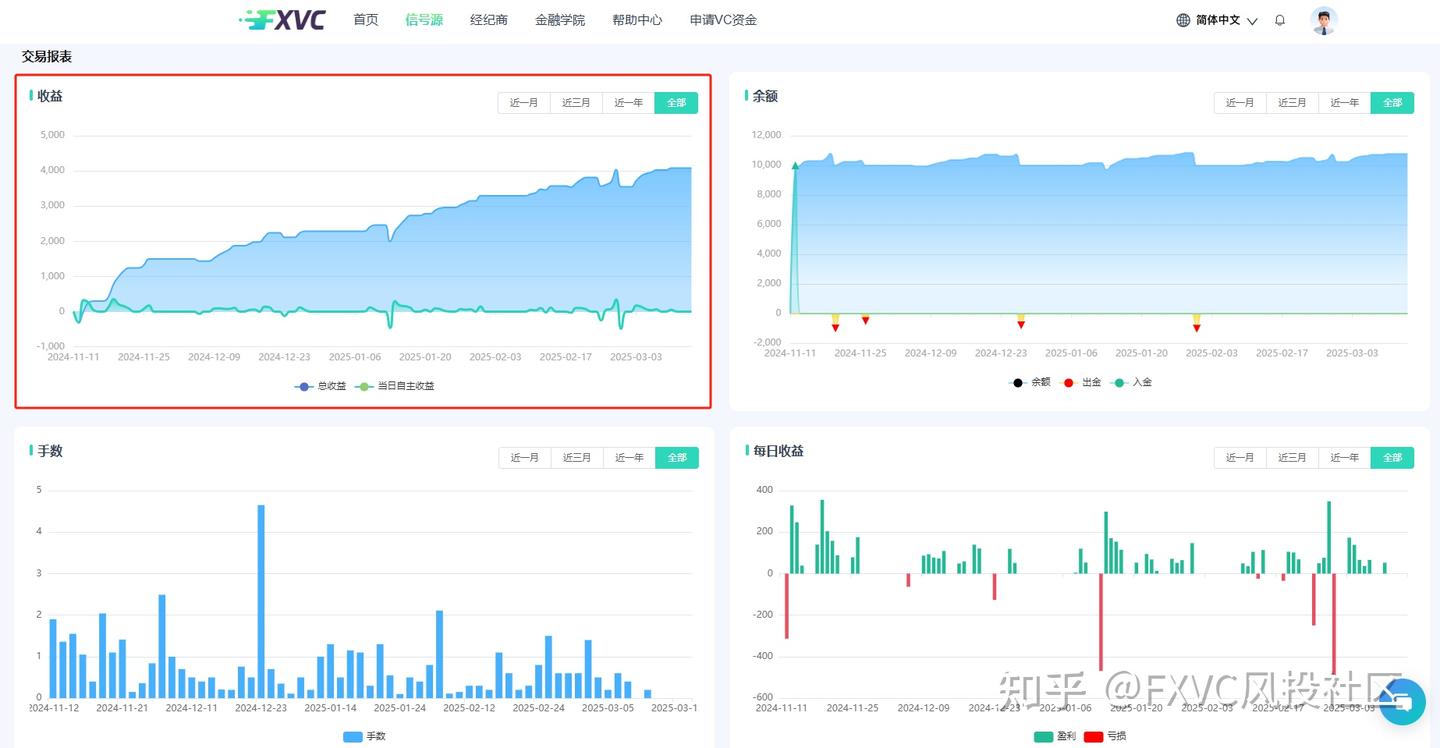Go to 金融学院 in the navigation
Viewport: 1440px width, 748px height.
(560, 20)
